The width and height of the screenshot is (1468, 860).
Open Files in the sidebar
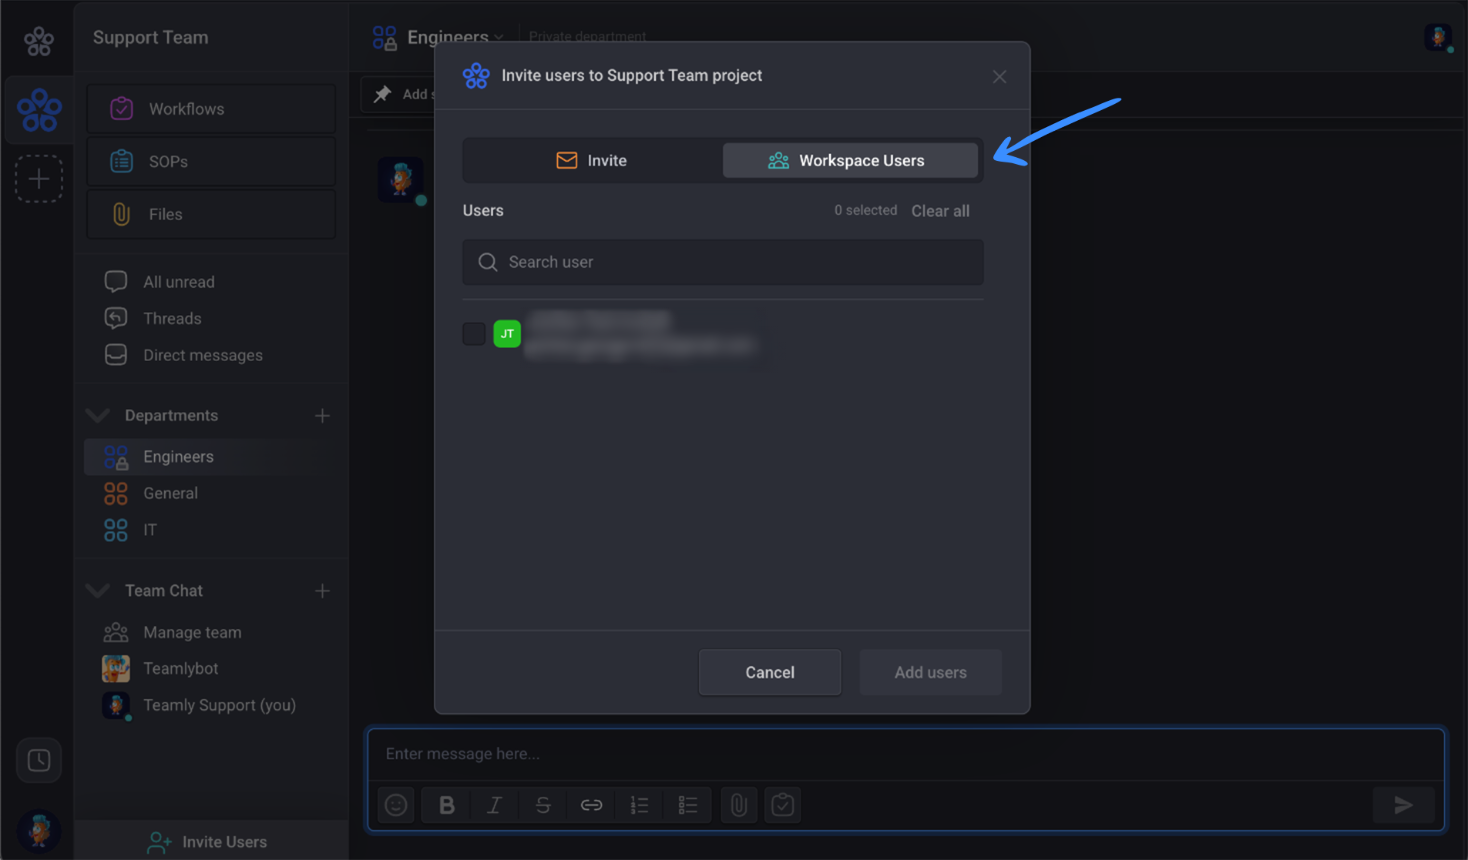pos(211,214)
